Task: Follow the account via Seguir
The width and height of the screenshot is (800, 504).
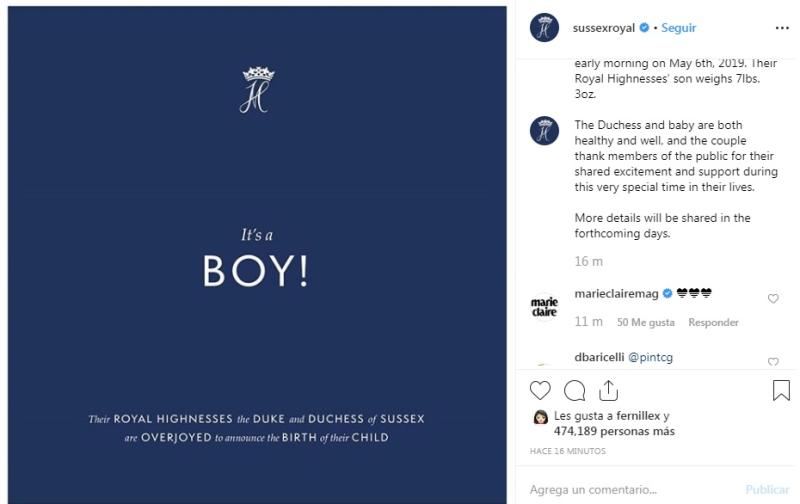Action: coord(678,28)
